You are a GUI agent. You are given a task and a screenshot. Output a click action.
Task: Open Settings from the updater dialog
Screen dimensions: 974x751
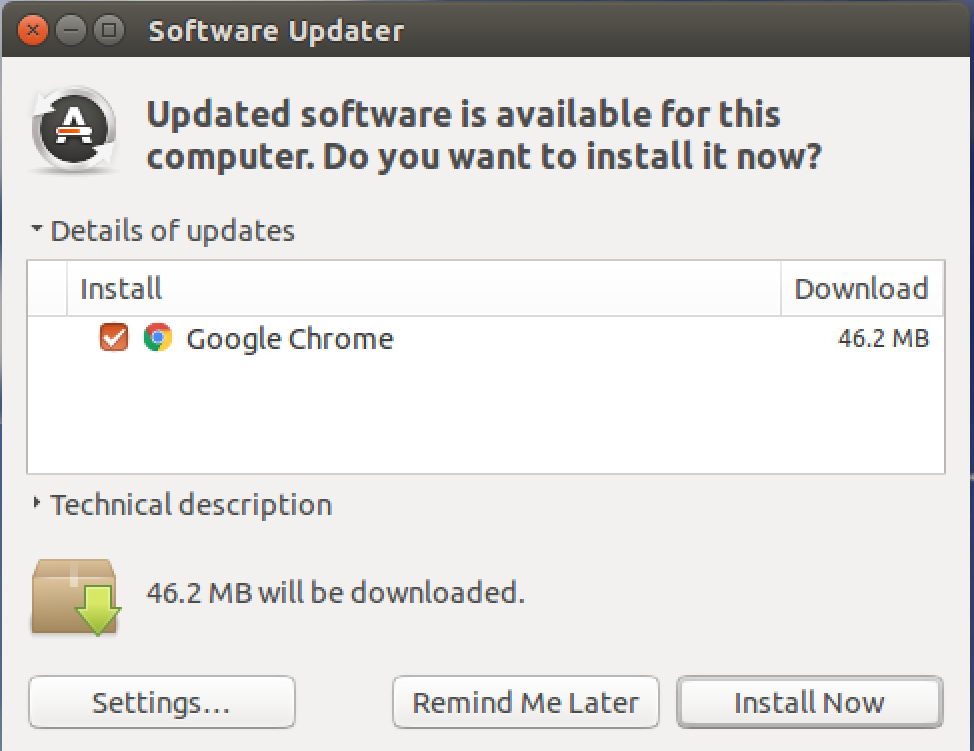point(161,702)
